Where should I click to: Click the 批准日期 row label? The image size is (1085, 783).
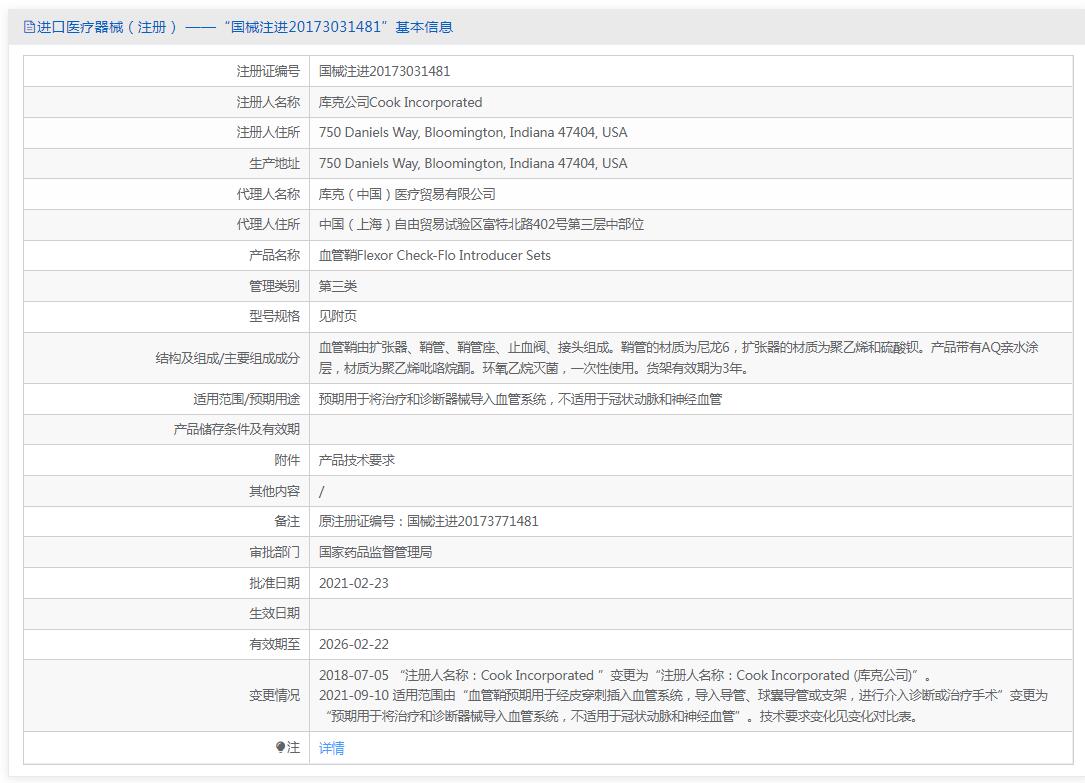(x=275, y=583)
